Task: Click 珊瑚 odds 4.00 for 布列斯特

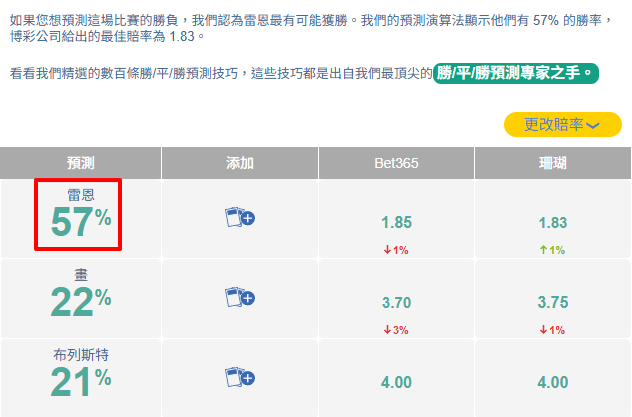Action: pyautogui.click(x=553, y=382)
